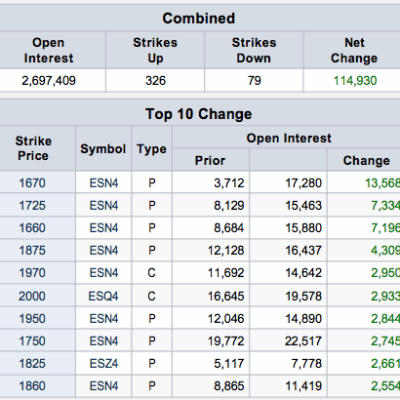The height and width of the screenshot is (400, 400).
Task: Click type C in the 2000 row
Action: 152,296
